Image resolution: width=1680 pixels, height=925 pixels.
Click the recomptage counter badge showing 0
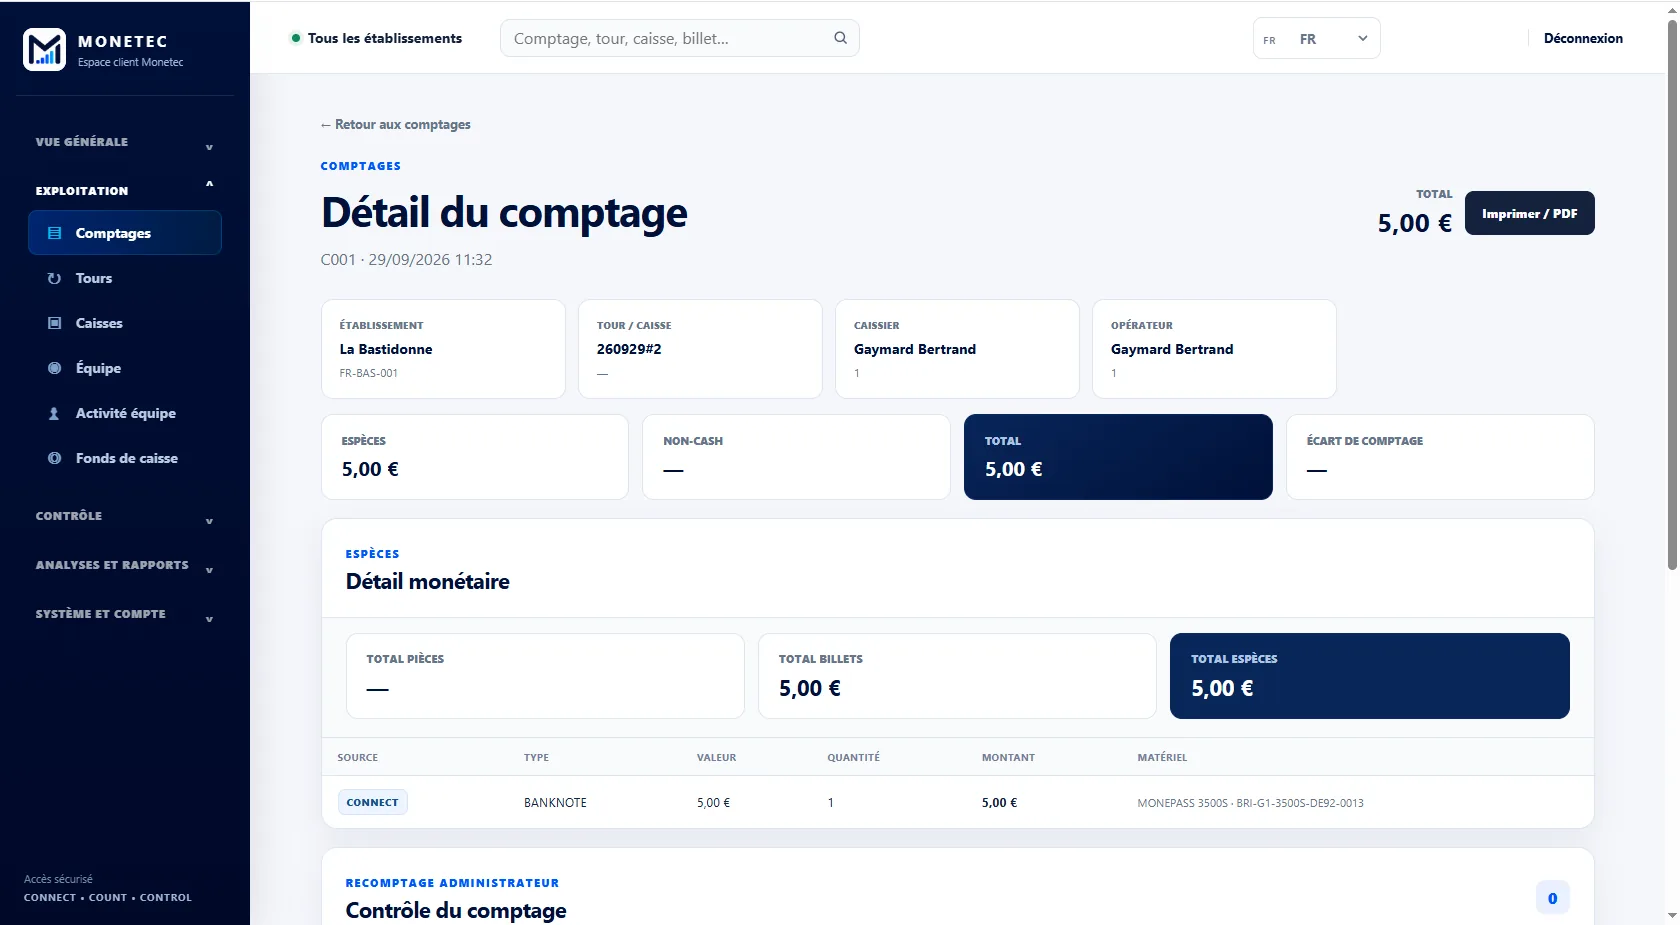[1552, 898]
